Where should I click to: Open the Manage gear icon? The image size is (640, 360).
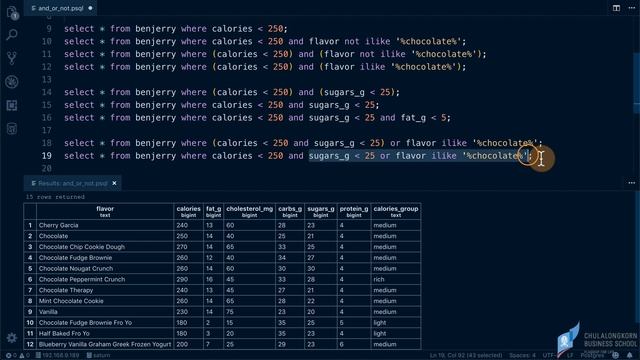point(12,338)
